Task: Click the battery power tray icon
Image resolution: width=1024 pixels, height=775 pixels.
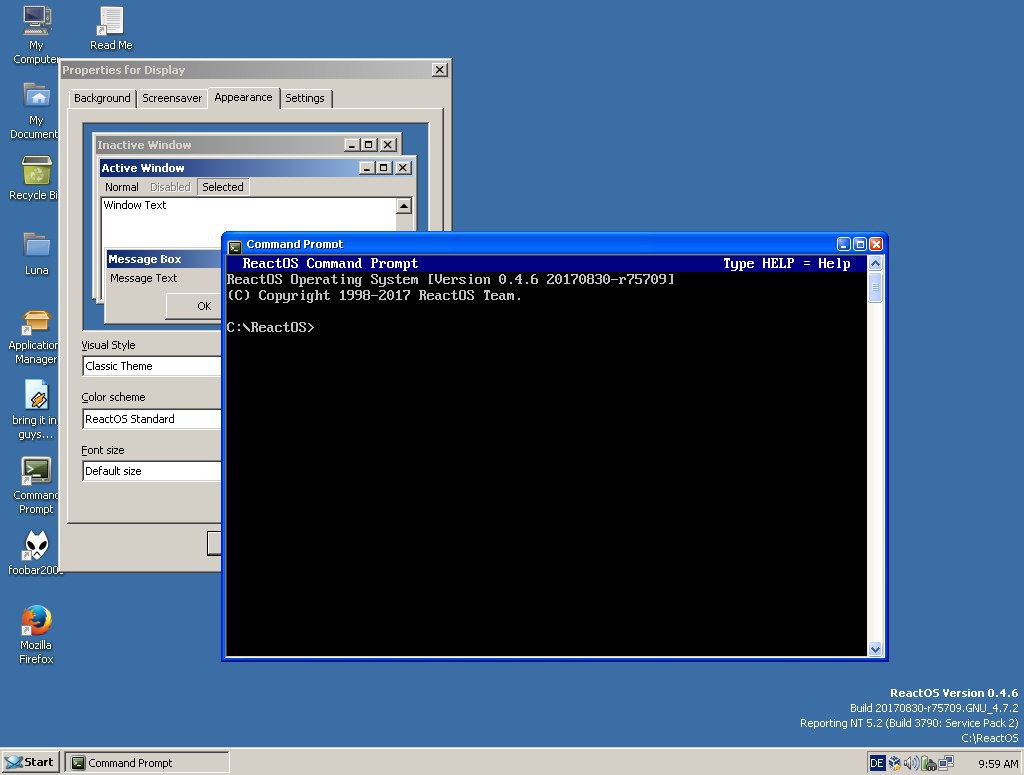Action: coord(928,763)
